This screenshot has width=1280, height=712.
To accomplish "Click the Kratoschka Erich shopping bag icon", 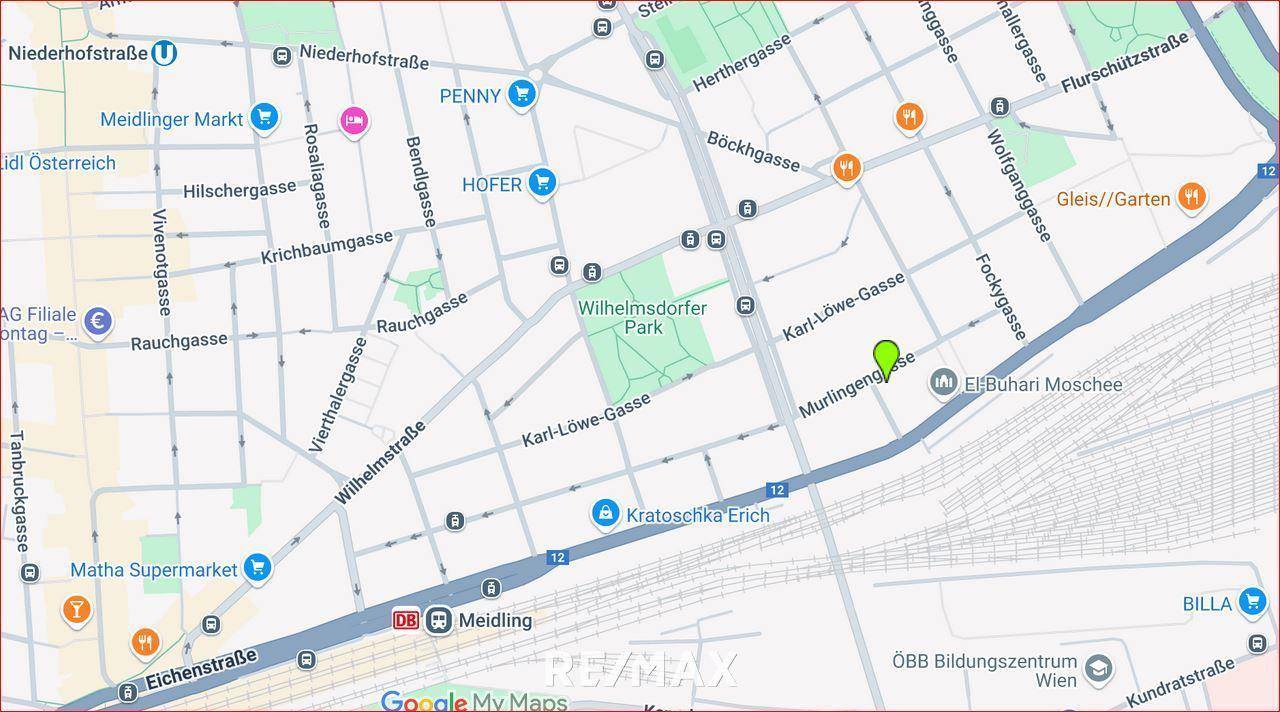I will tap(605, 515).
